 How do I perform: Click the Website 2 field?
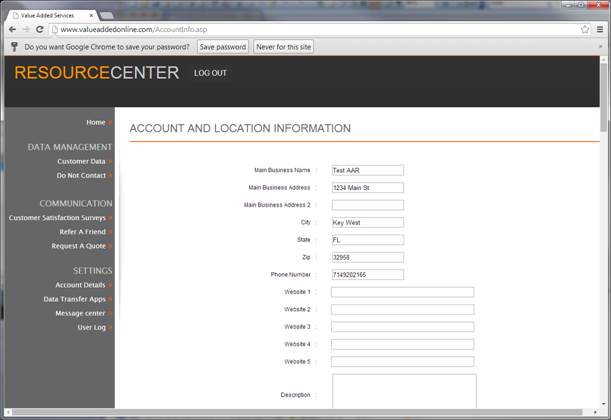click(x=403, y=309)
